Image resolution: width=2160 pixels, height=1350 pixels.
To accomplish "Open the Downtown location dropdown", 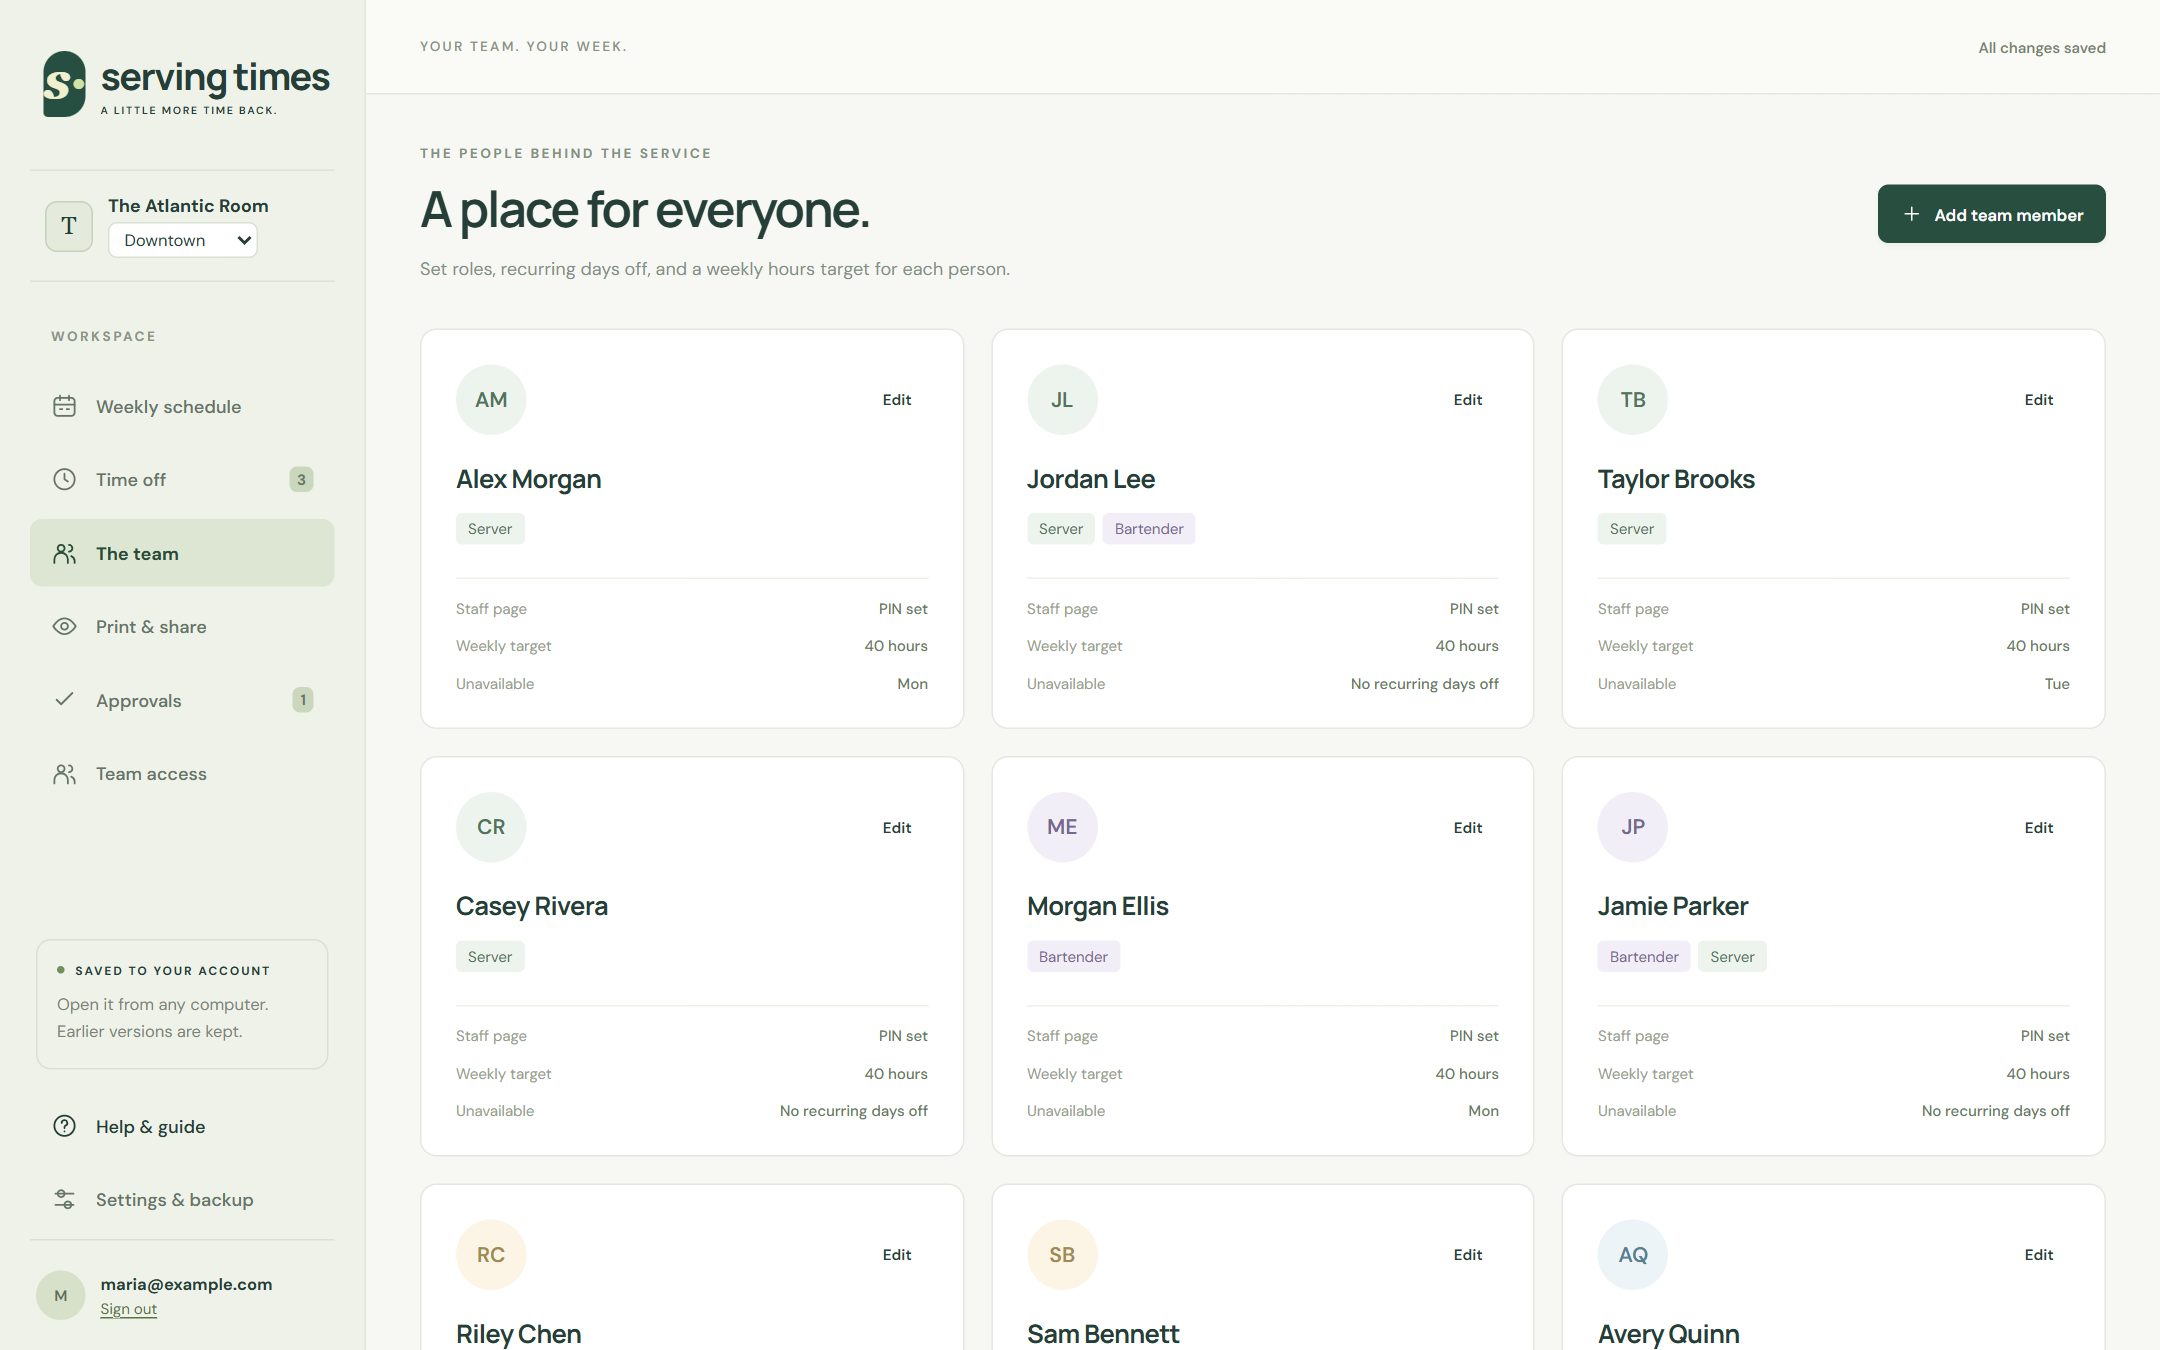I will click(x=183, y=240).
